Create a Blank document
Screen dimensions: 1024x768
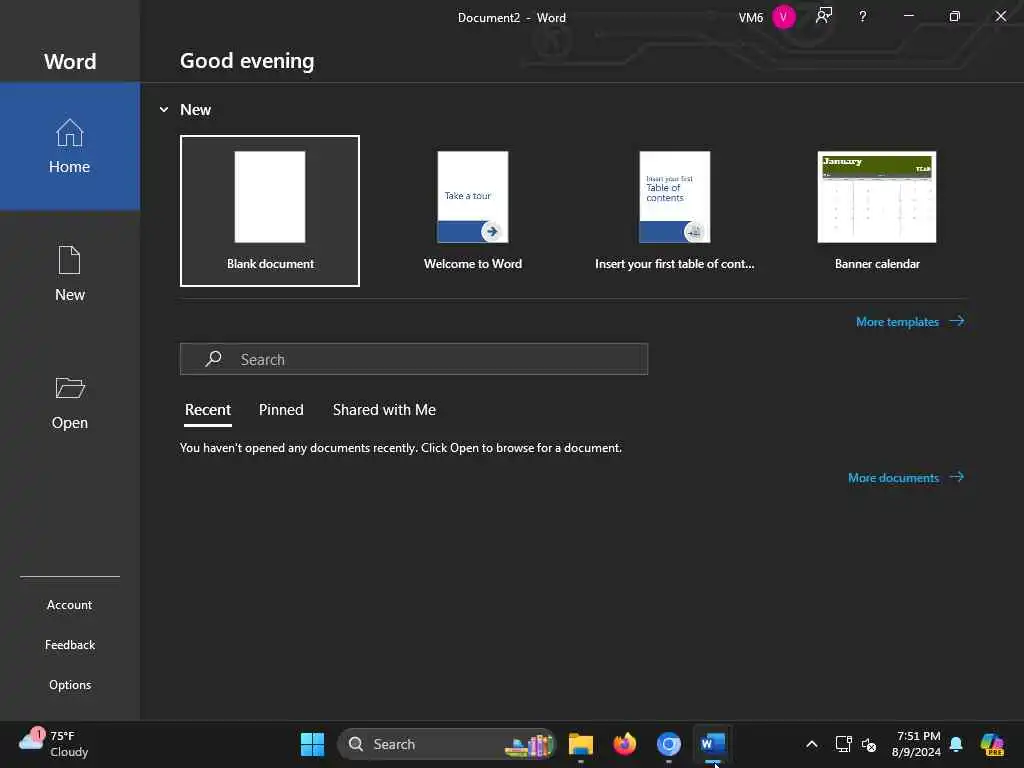tap(270, 211)
